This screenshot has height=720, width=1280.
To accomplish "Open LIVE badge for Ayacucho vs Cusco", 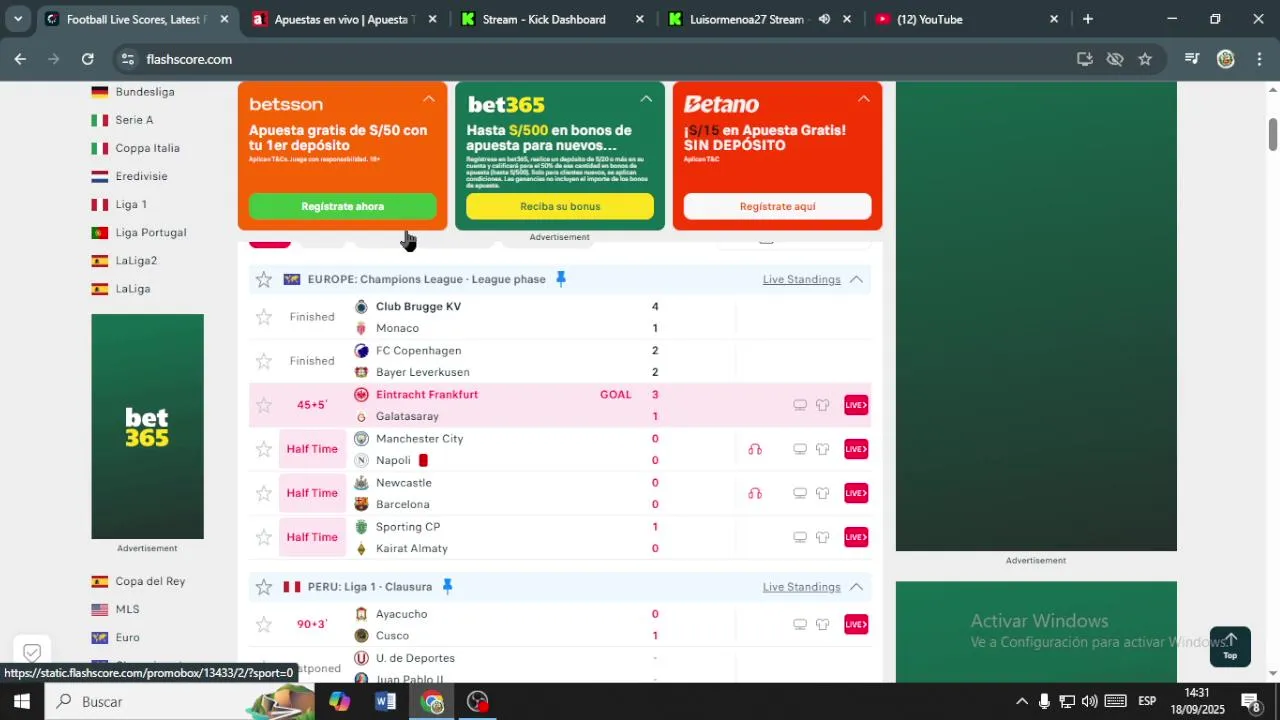I will 856,624.
